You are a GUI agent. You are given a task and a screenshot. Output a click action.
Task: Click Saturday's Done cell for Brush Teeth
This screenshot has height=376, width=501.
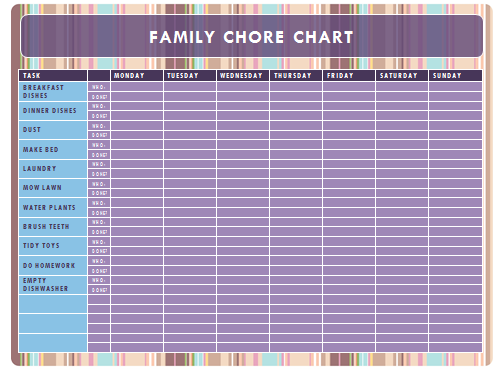[x=402, y=232]
